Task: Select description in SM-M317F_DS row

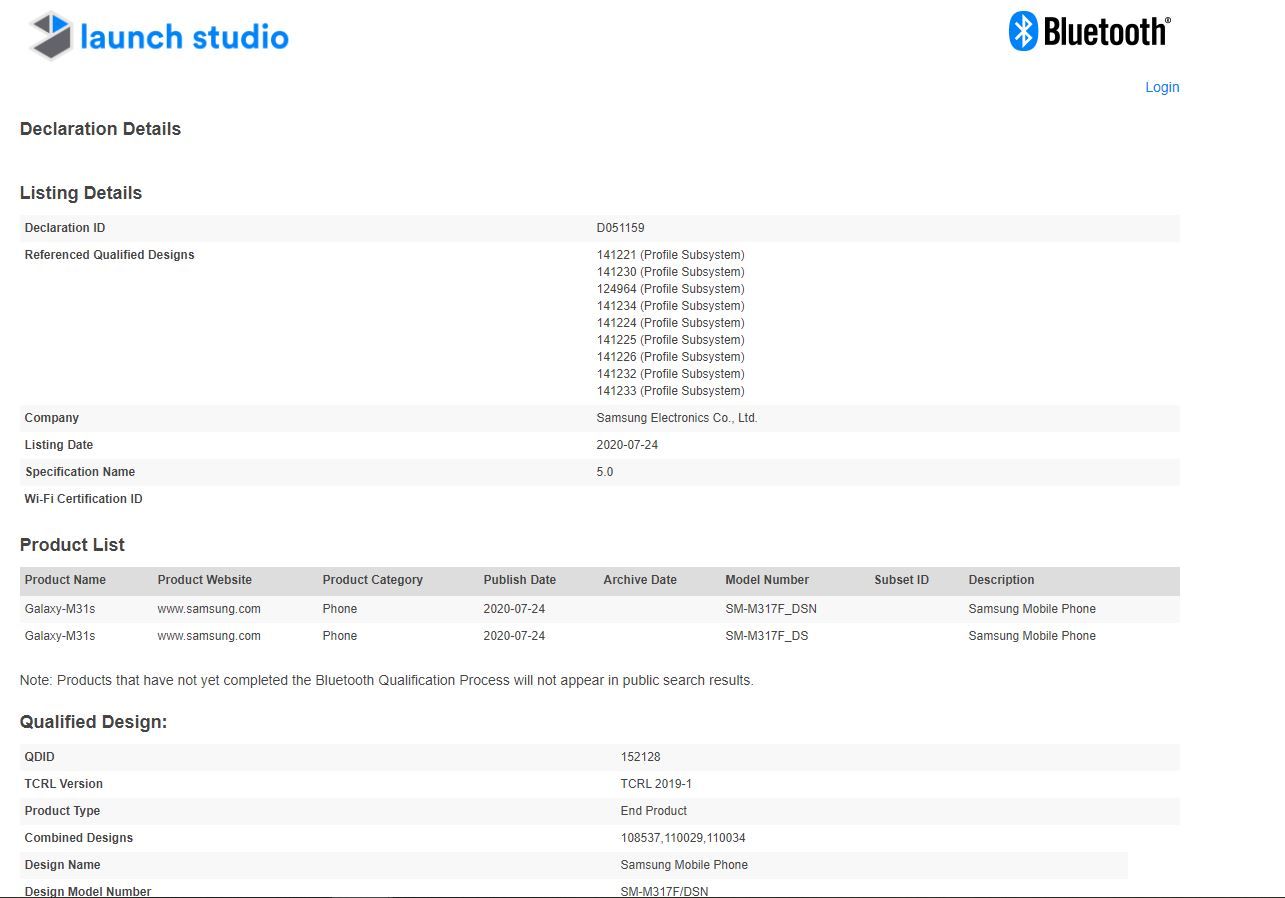Action: click(1032, 636)
